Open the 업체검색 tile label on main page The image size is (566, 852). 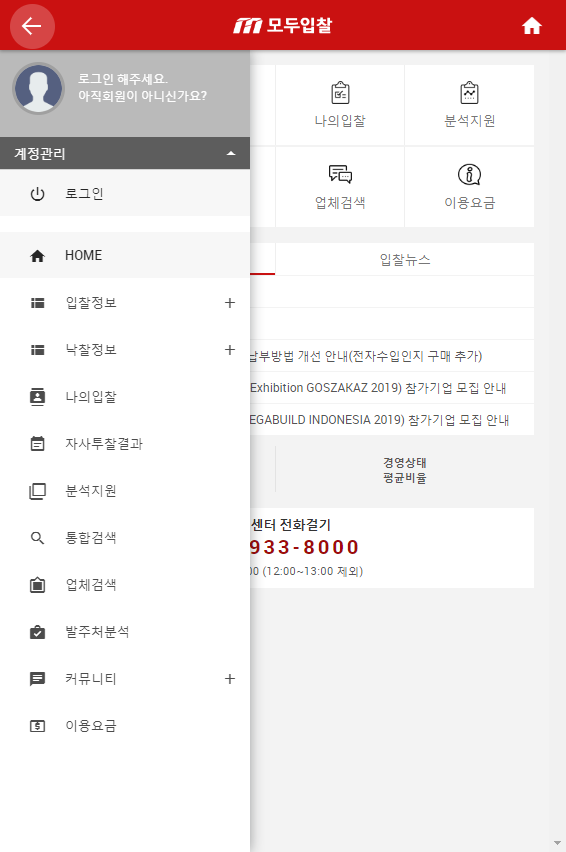(x=340, y=203)
